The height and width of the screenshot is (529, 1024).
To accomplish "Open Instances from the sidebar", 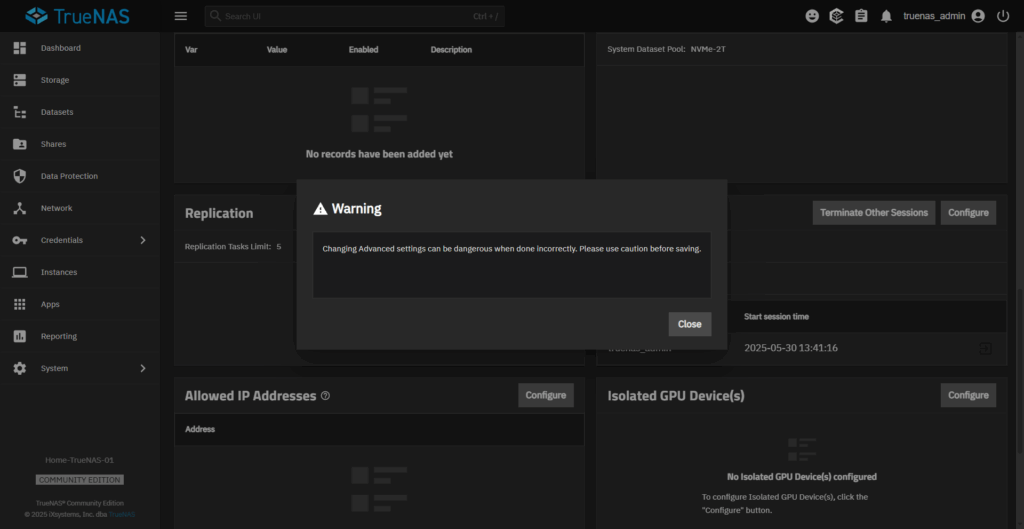I will point(58,272).
